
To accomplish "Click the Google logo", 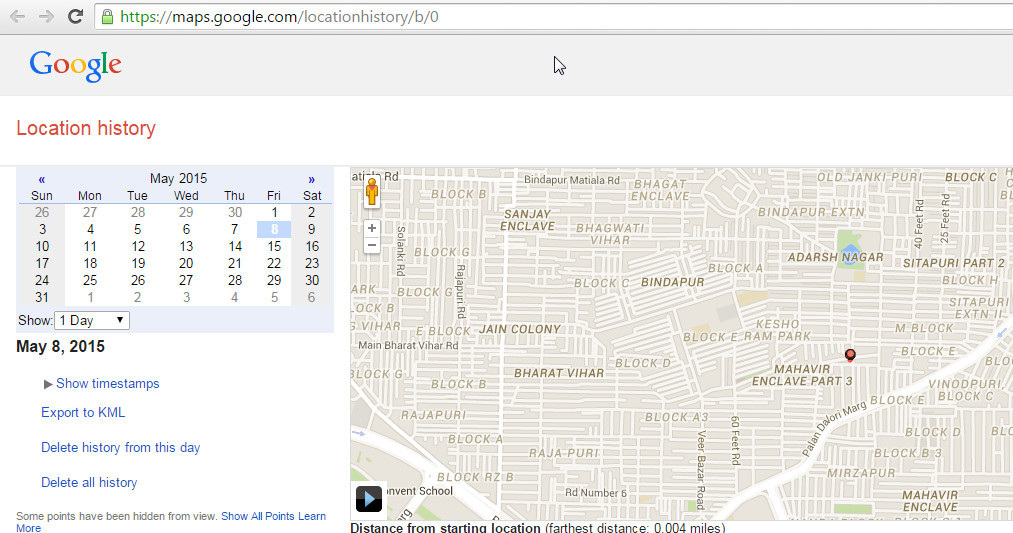I will (76, 65).
